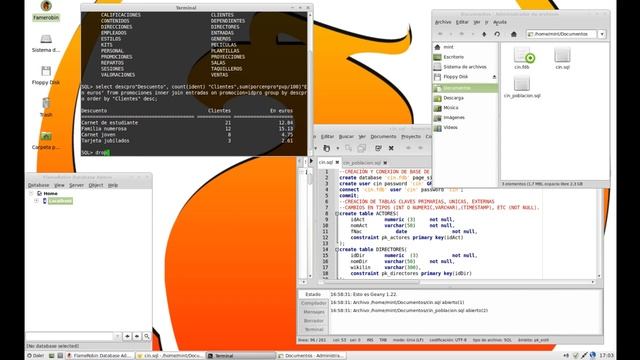Switch to the Estado tab in Geany messages

313,294
